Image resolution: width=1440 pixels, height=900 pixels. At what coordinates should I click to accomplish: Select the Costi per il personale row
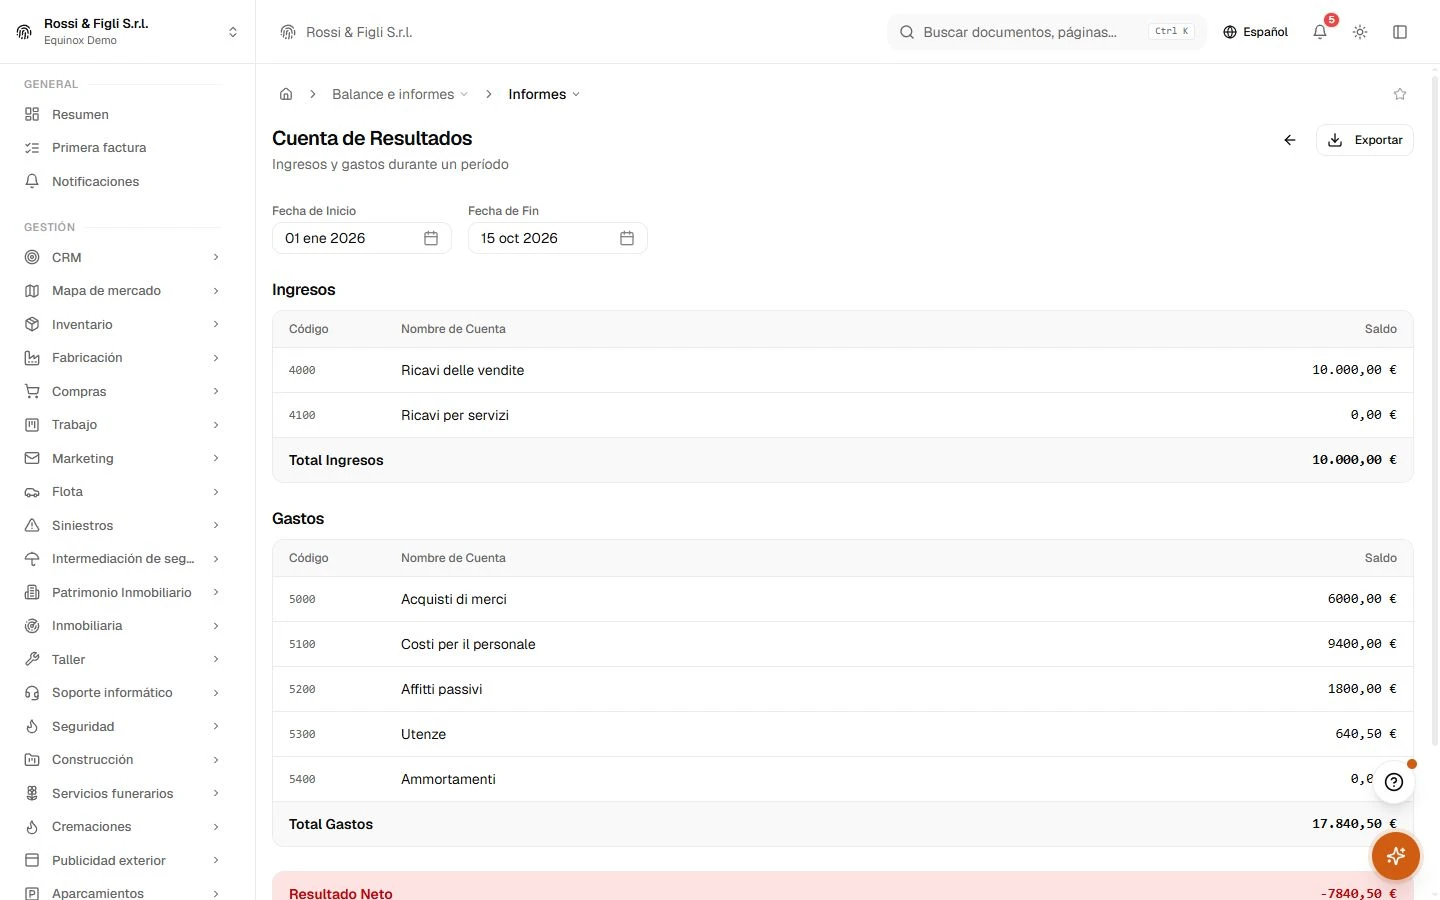[x=843, y=644]
